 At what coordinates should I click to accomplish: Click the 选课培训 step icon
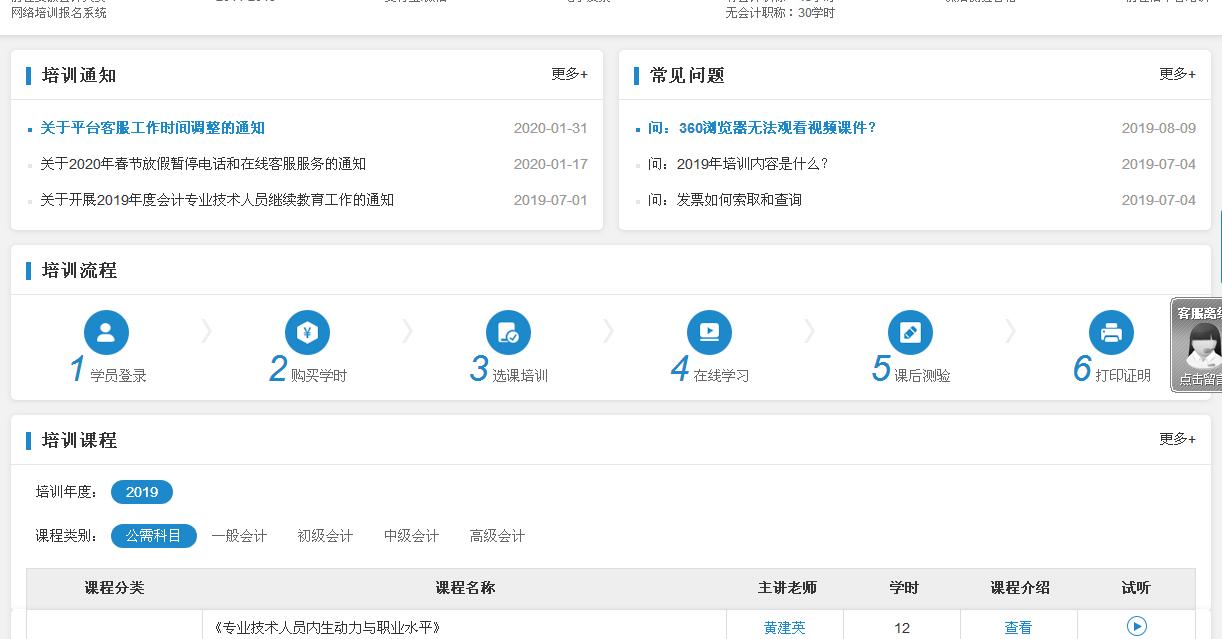pyautogui.click(x=508, y=333)
